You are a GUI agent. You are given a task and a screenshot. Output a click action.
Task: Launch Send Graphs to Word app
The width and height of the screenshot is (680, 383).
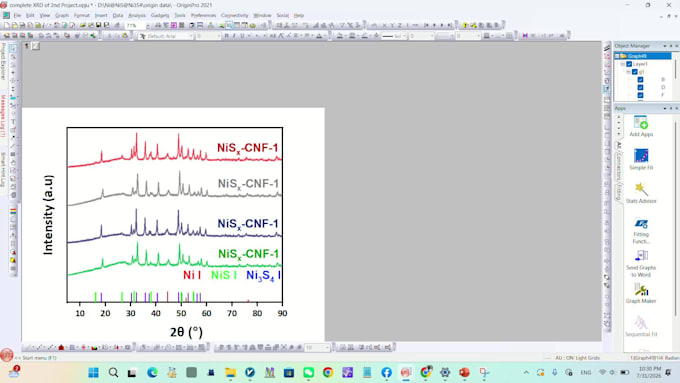tap(641, 256)
